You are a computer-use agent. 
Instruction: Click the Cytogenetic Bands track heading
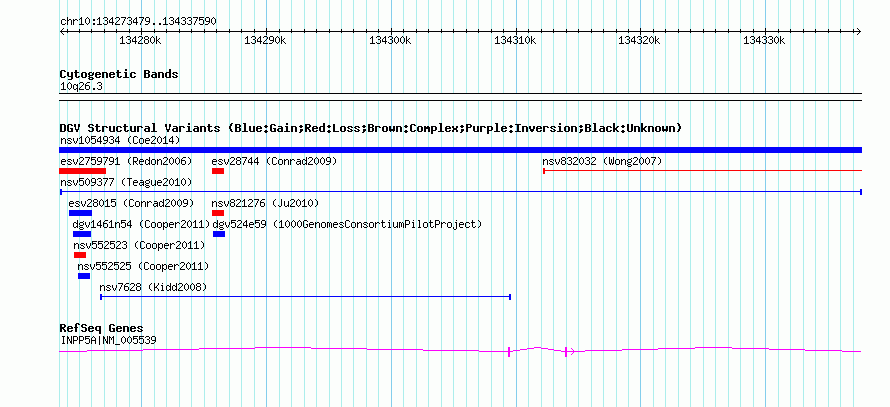point(119,74)
